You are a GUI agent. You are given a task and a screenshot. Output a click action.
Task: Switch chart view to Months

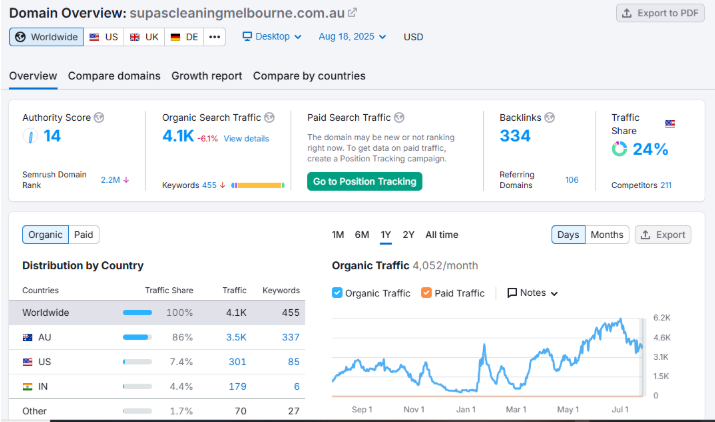coord(606,235)
